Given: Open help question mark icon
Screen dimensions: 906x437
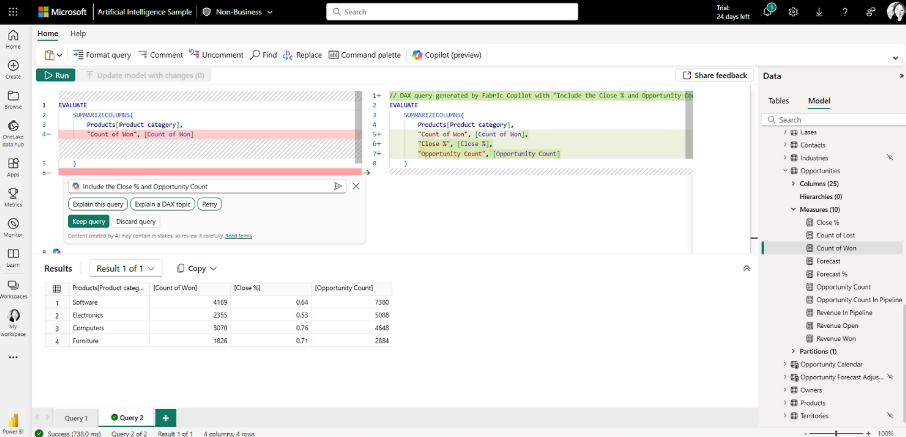Looking at the screenshot, I should (x=845, y=12).
